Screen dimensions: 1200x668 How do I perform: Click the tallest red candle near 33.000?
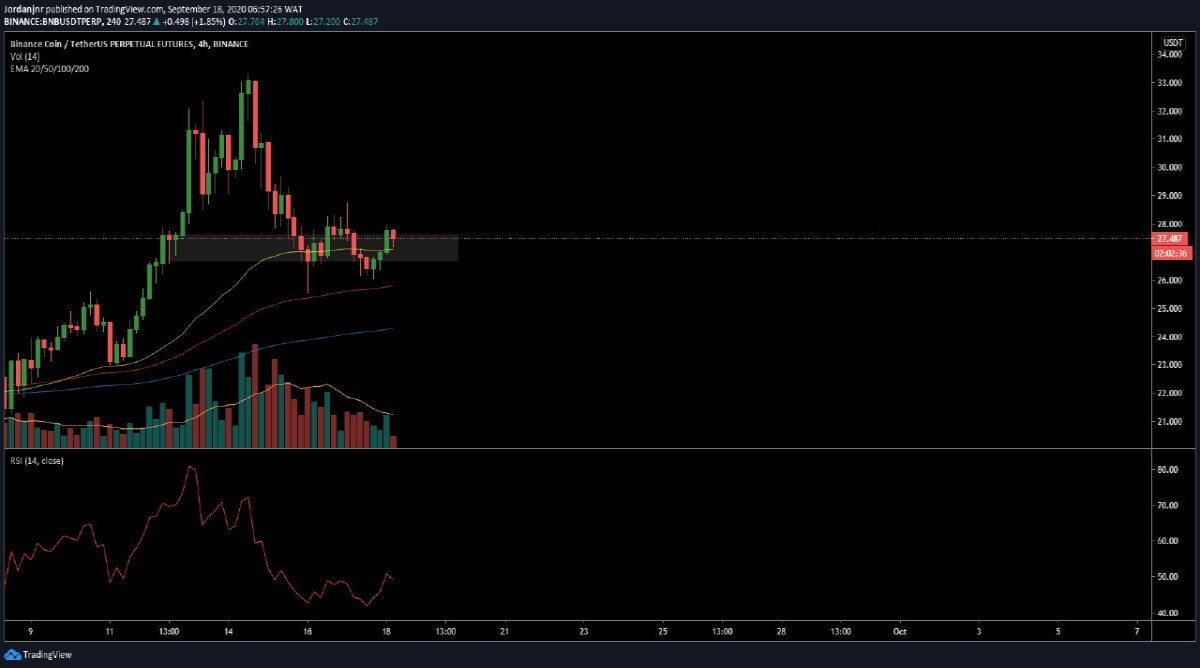click(256, 114)
